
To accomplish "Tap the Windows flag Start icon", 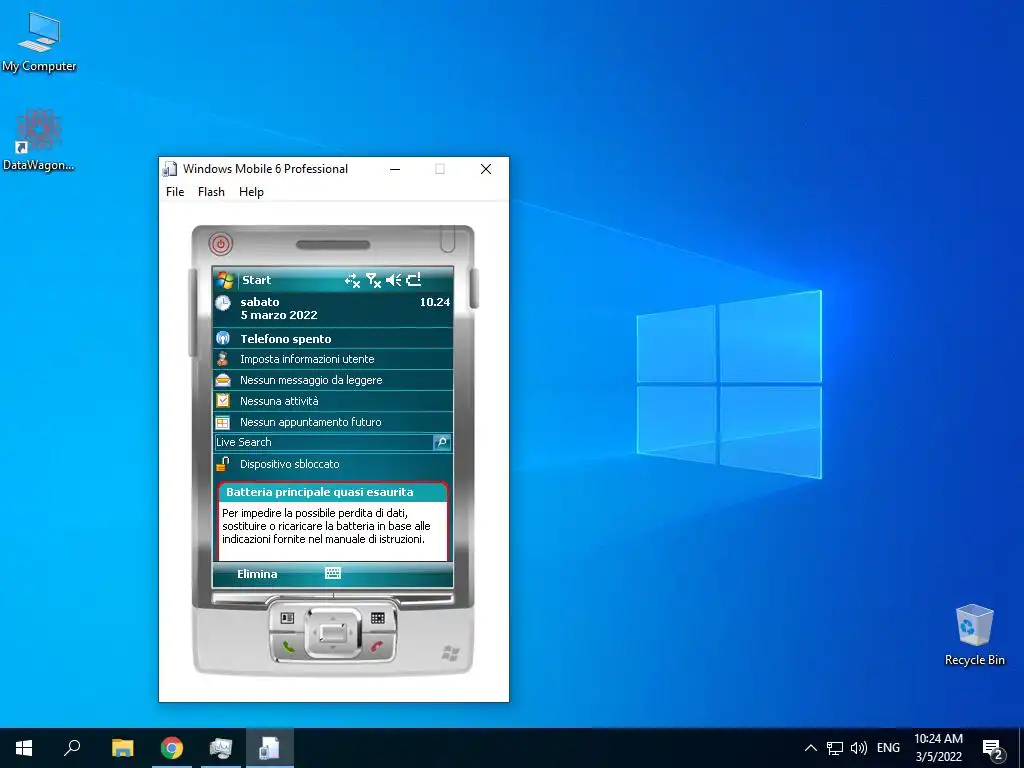I will click(226, 280).
